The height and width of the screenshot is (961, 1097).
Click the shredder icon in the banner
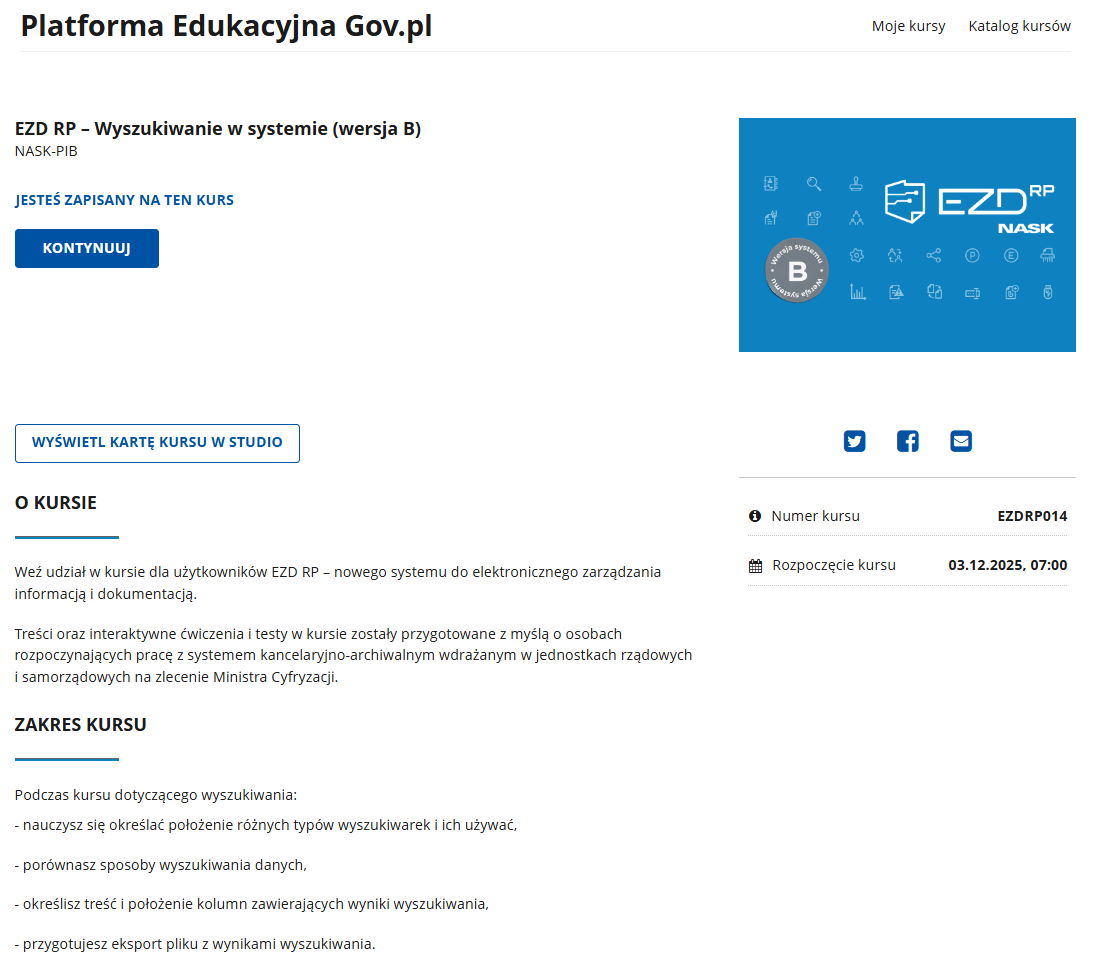point(1047,255)
